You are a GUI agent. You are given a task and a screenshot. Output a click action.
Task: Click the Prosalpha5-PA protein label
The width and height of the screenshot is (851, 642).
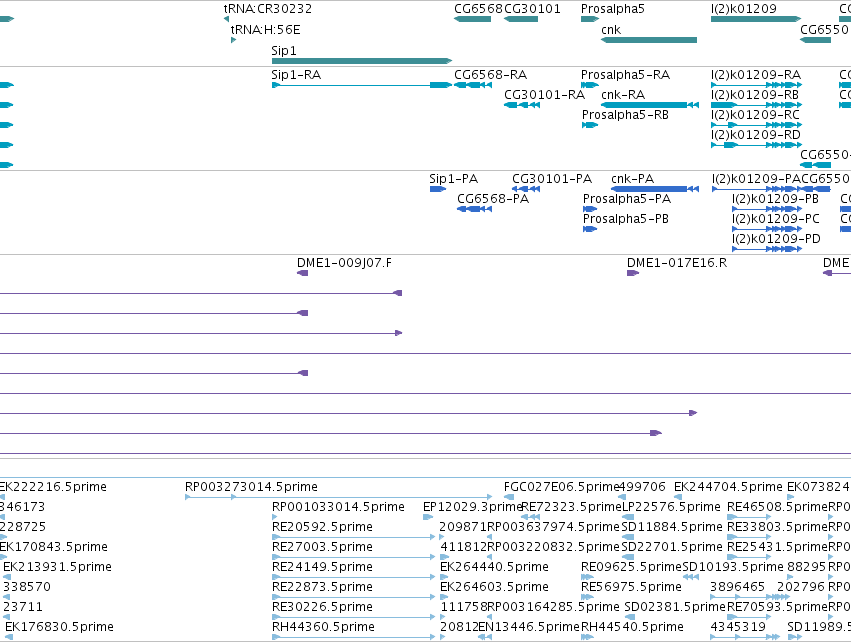[x=627, y=199]
